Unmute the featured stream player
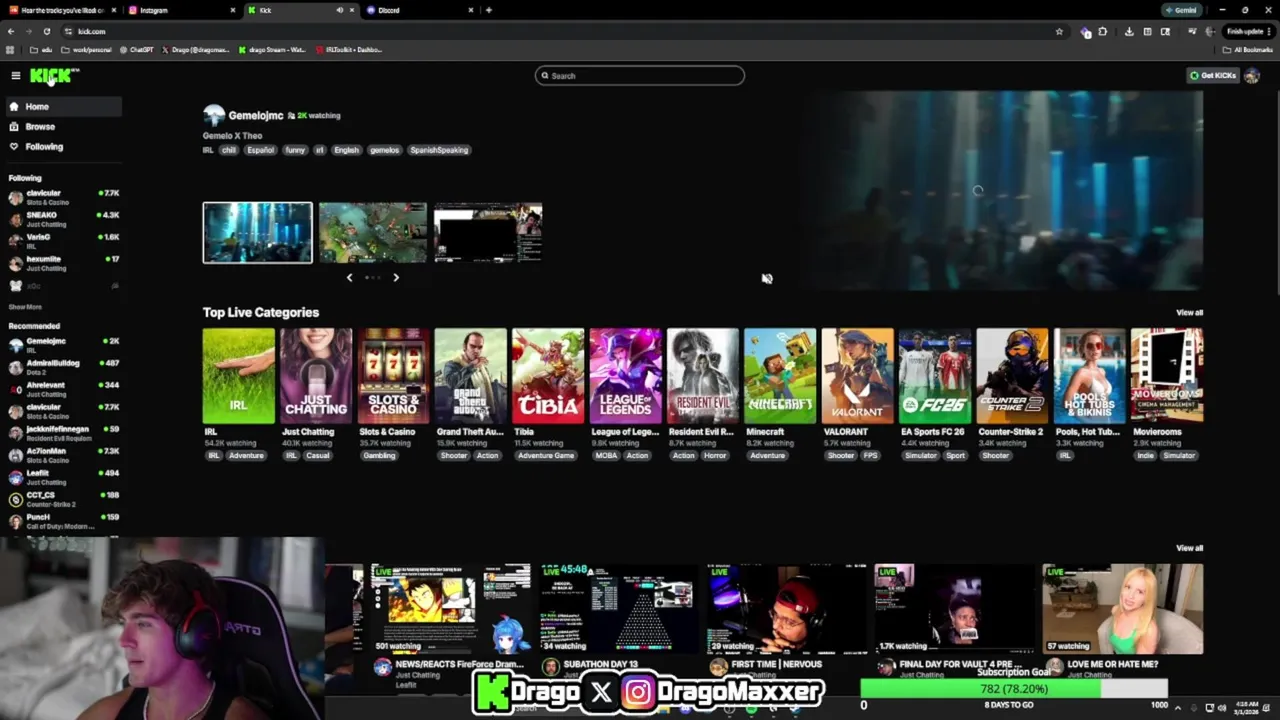Screen dimensions: 1280x720 click(767, 279)
